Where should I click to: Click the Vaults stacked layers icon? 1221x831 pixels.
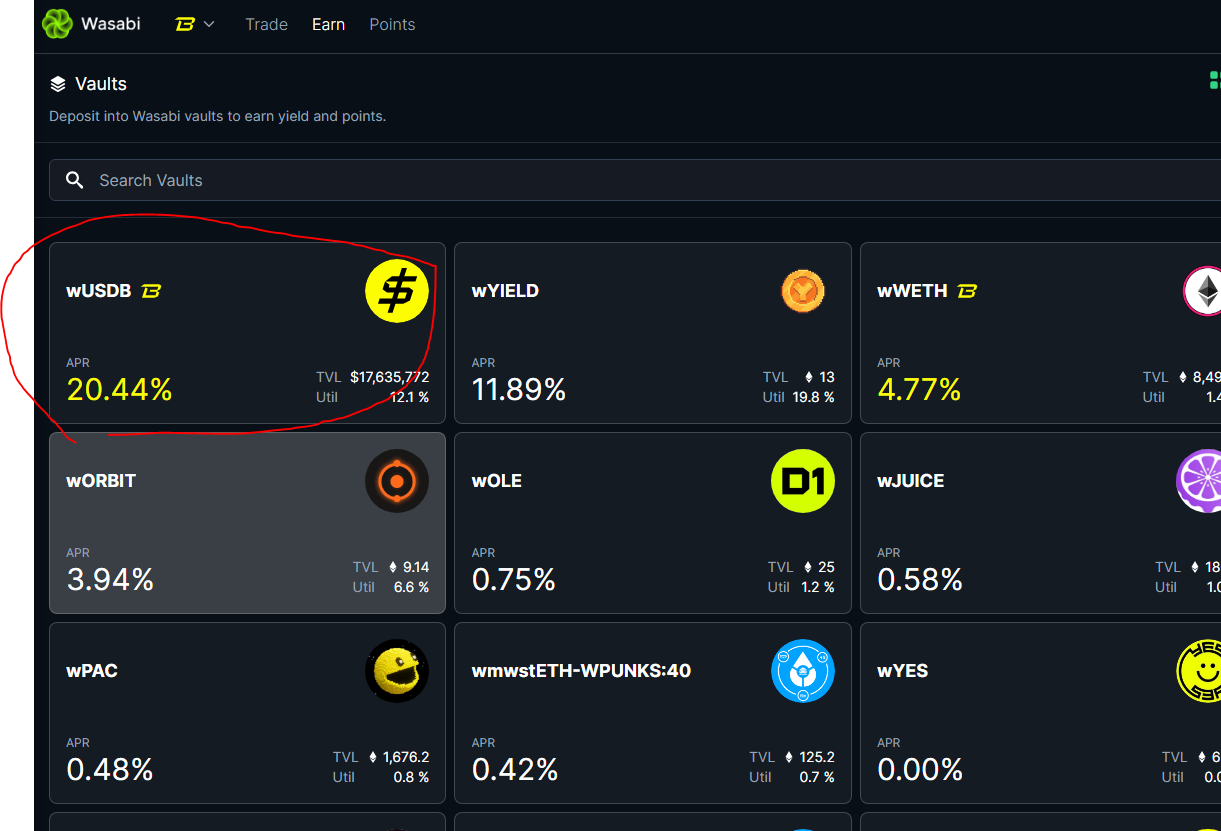[58, 84]
